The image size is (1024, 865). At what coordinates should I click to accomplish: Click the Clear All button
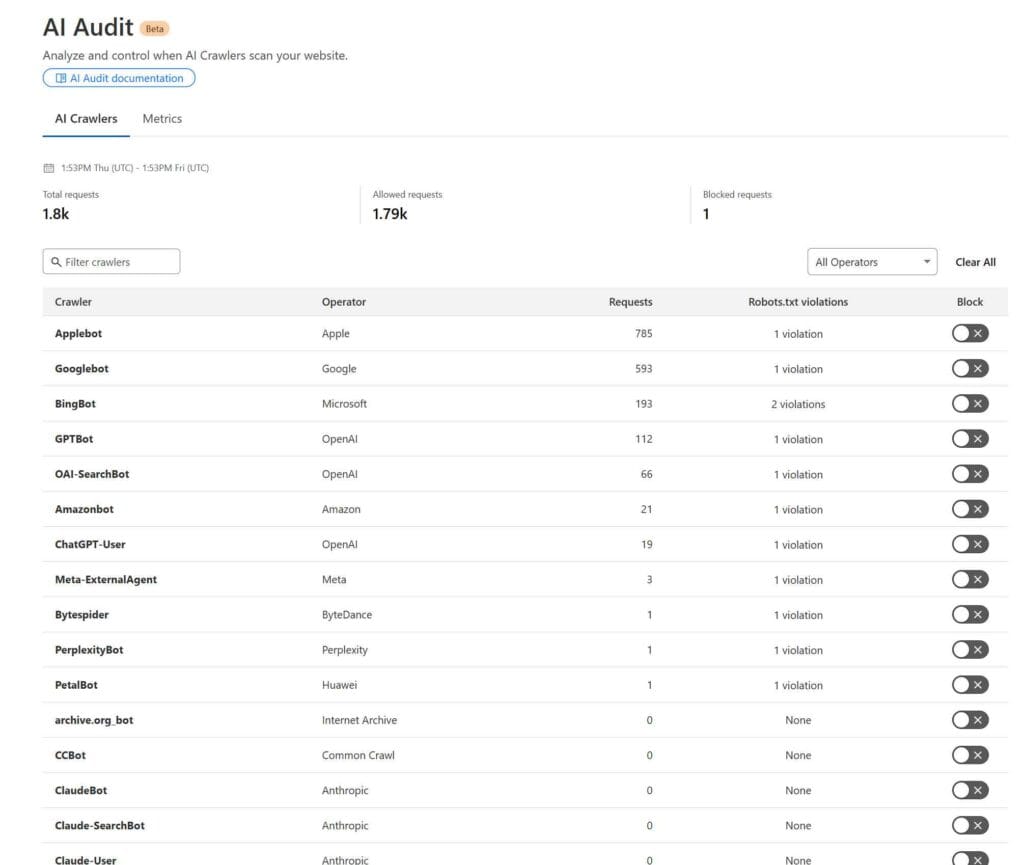[975, 262]
